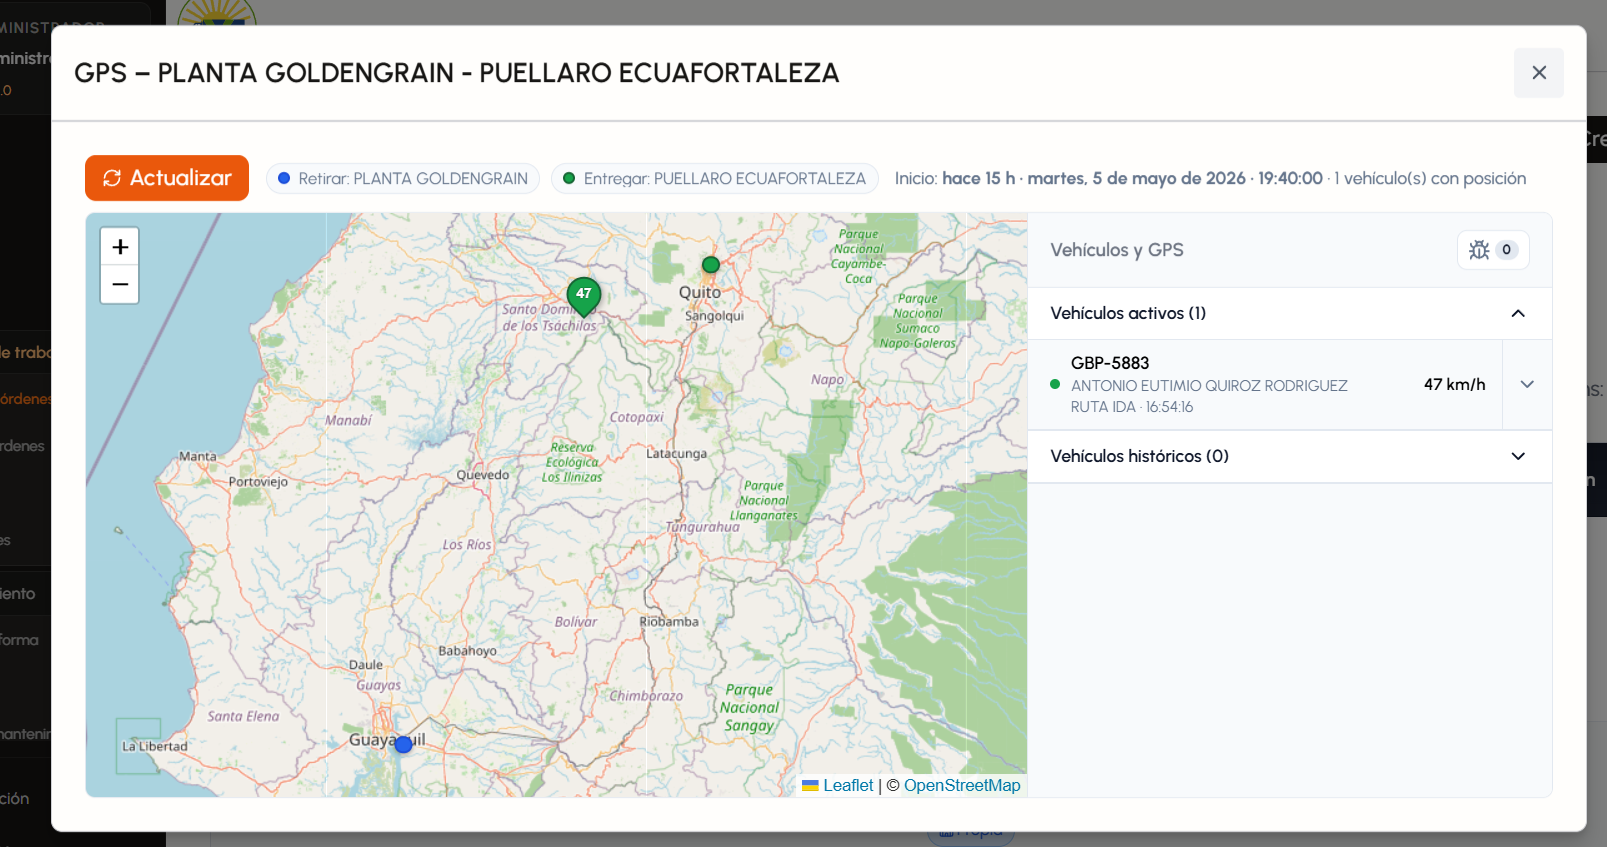The image size is (1607, 847).
Task: Expand details for vehicle GBP-5883
Action: point(1527,385)
